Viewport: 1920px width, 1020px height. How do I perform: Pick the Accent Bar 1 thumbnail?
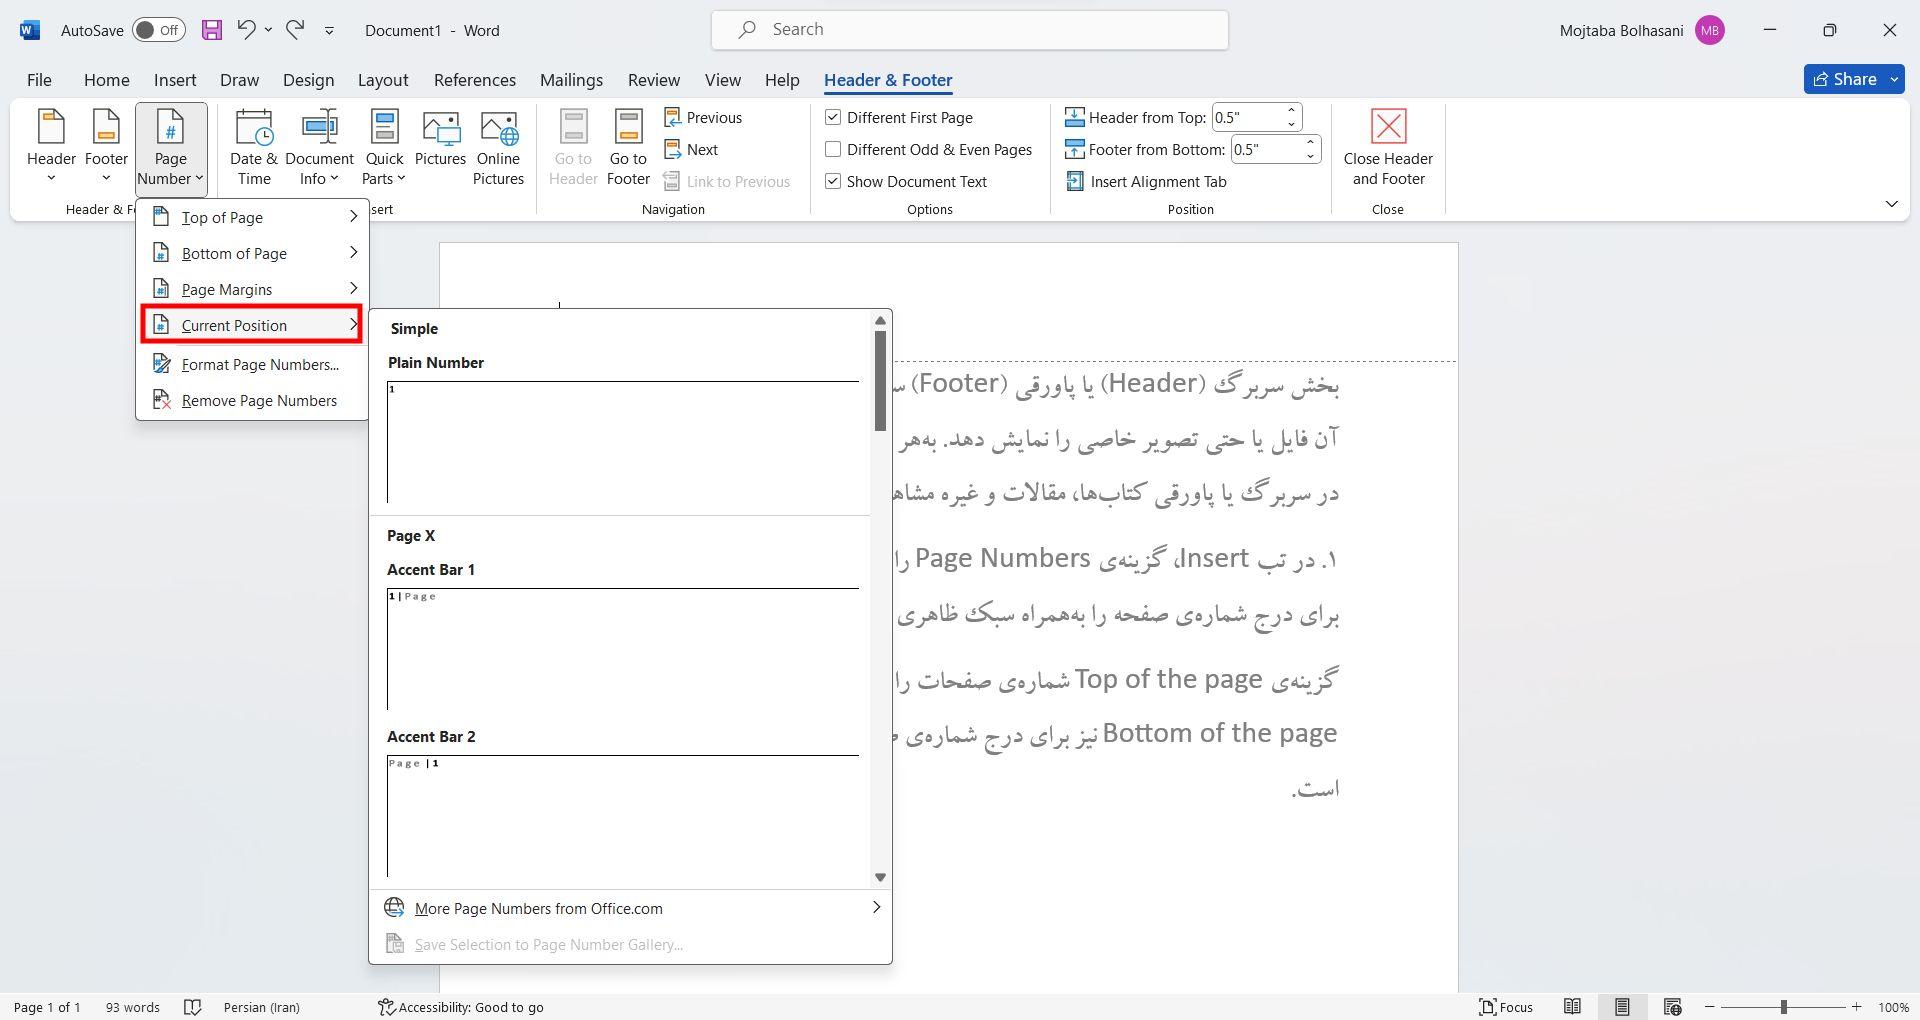(x=622, y=650)
